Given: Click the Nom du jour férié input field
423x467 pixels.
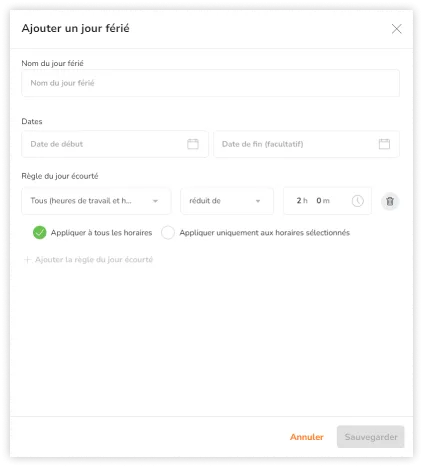Looking at the screenshot, I should 210,83.
